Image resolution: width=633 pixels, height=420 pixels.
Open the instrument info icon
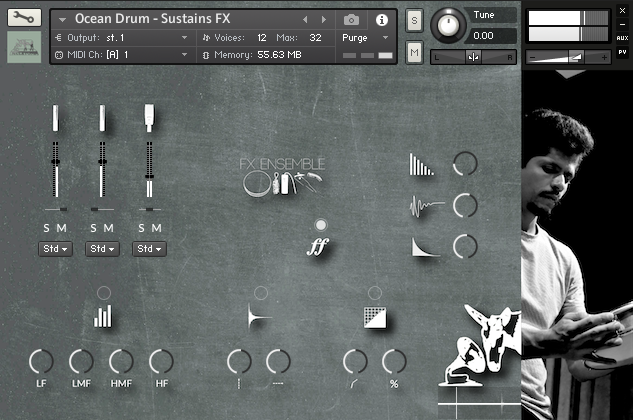pyautogui.click(x=381, y=20)
